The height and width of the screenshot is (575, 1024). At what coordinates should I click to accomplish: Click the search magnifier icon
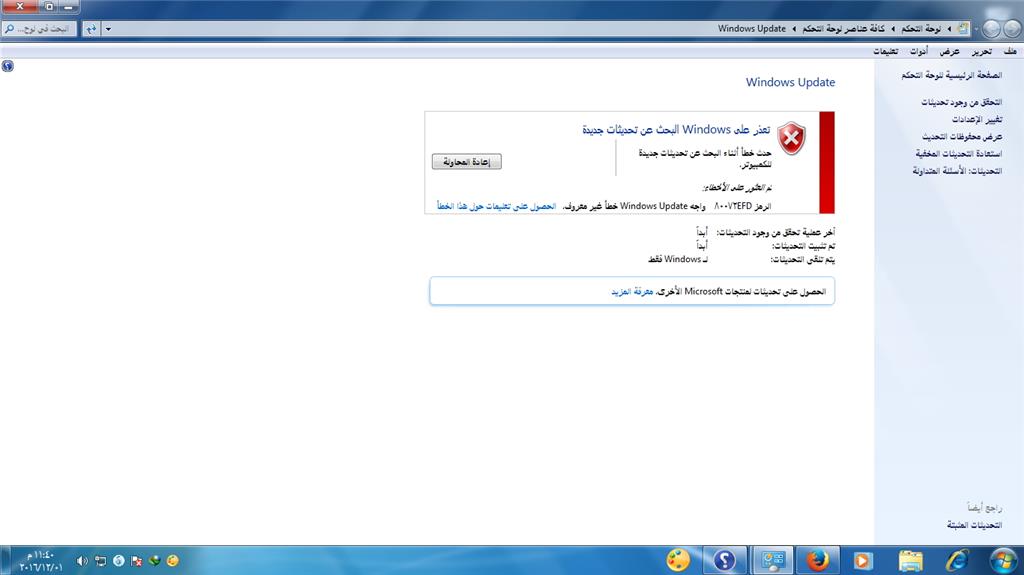(x=9, y=29)
